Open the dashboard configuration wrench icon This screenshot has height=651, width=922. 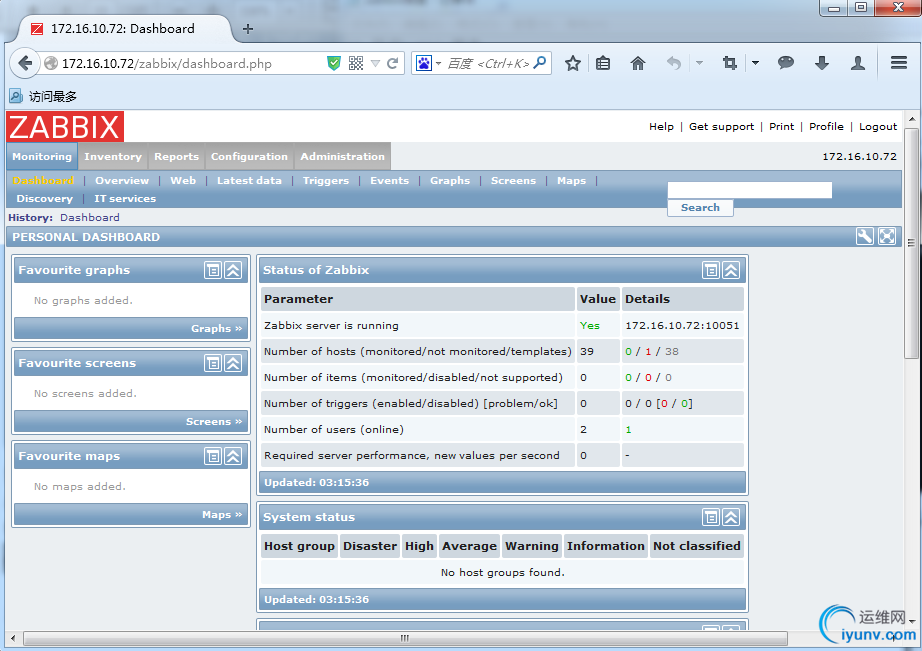click(864, 236)
